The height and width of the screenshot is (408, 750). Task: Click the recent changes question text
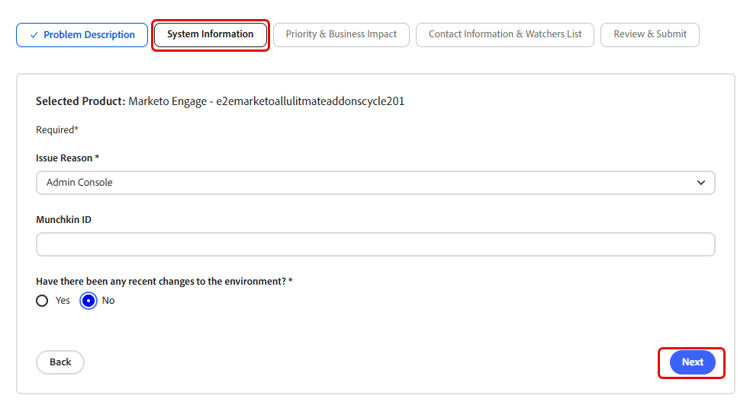point(164,281)
